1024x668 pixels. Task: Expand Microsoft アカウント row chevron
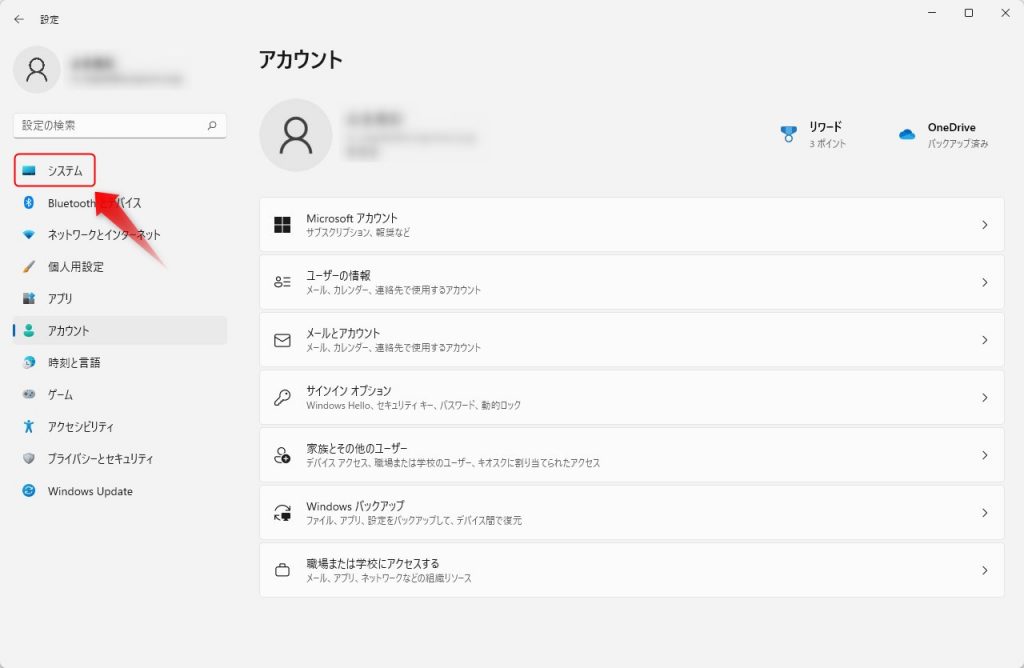click(x=984, y=225)
